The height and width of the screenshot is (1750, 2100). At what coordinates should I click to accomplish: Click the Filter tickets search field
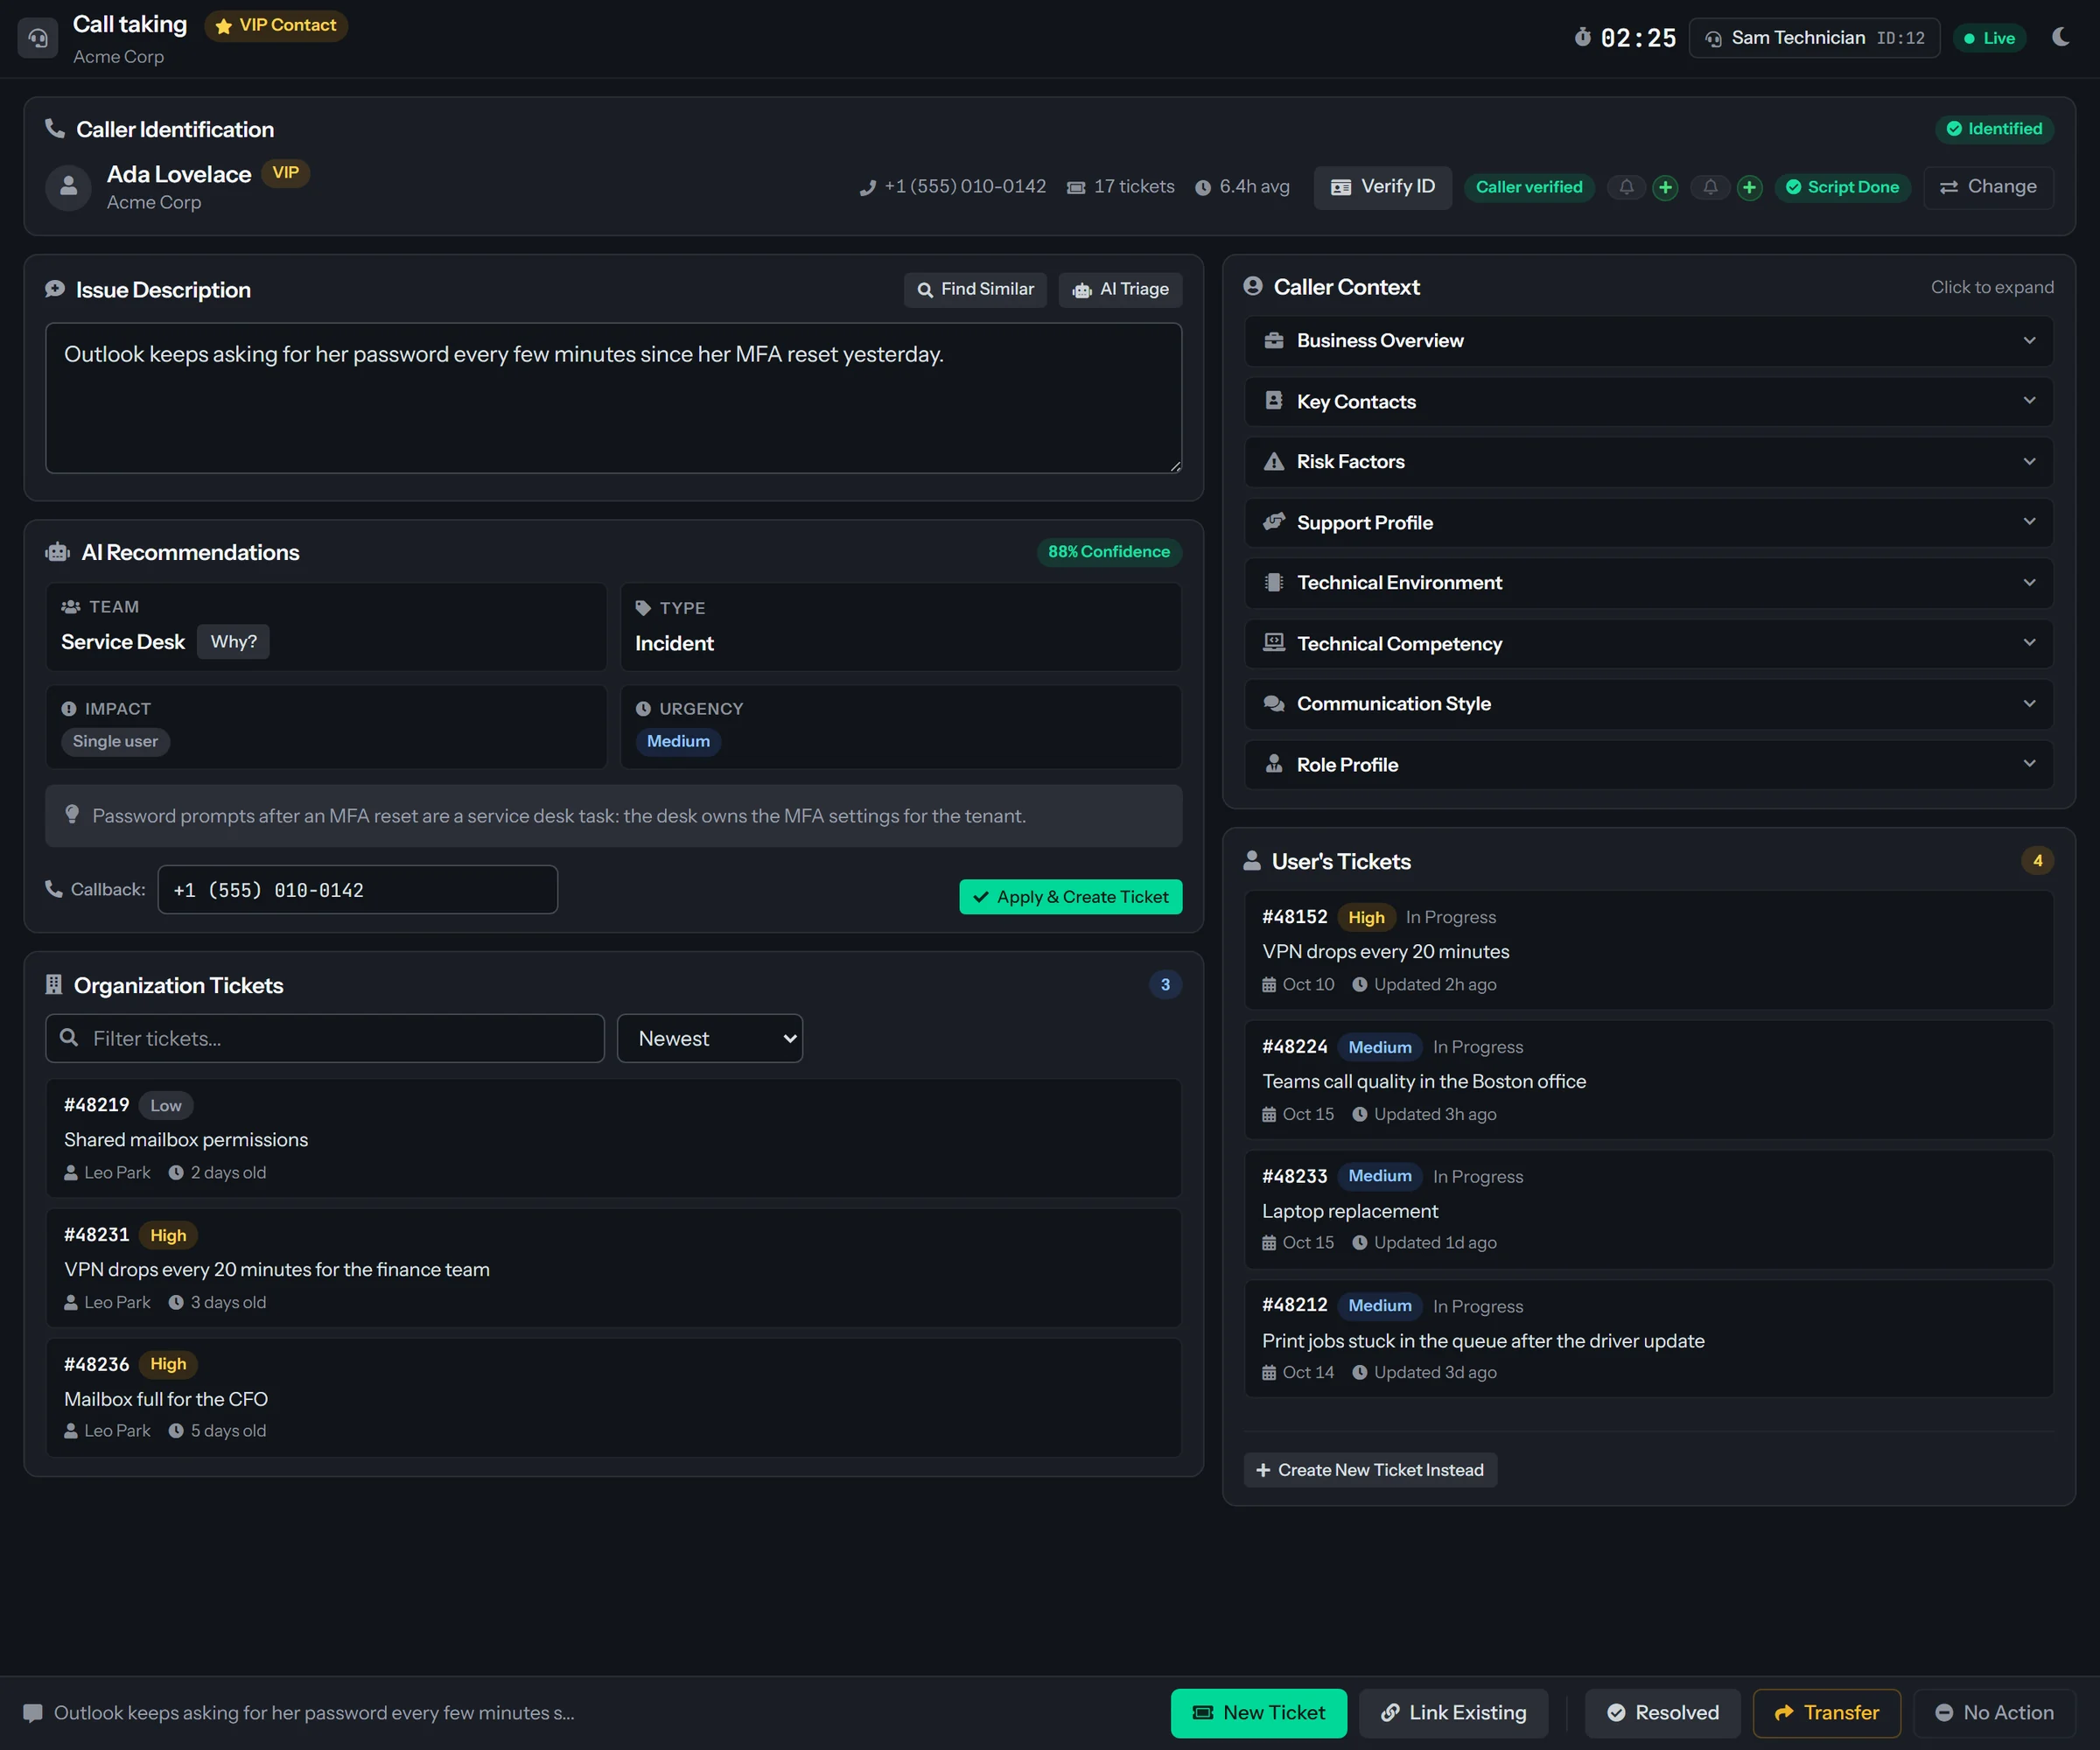325,1039
